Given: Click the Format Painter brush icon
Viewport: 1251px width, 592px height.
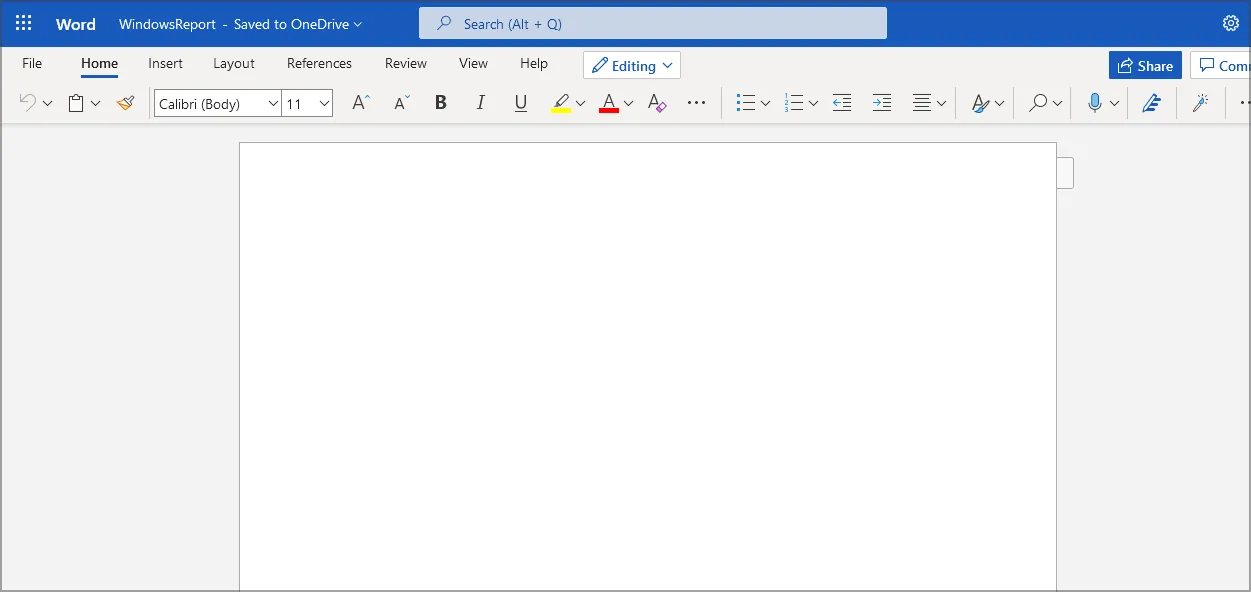Looking at the screenshot, I should 125,103.
